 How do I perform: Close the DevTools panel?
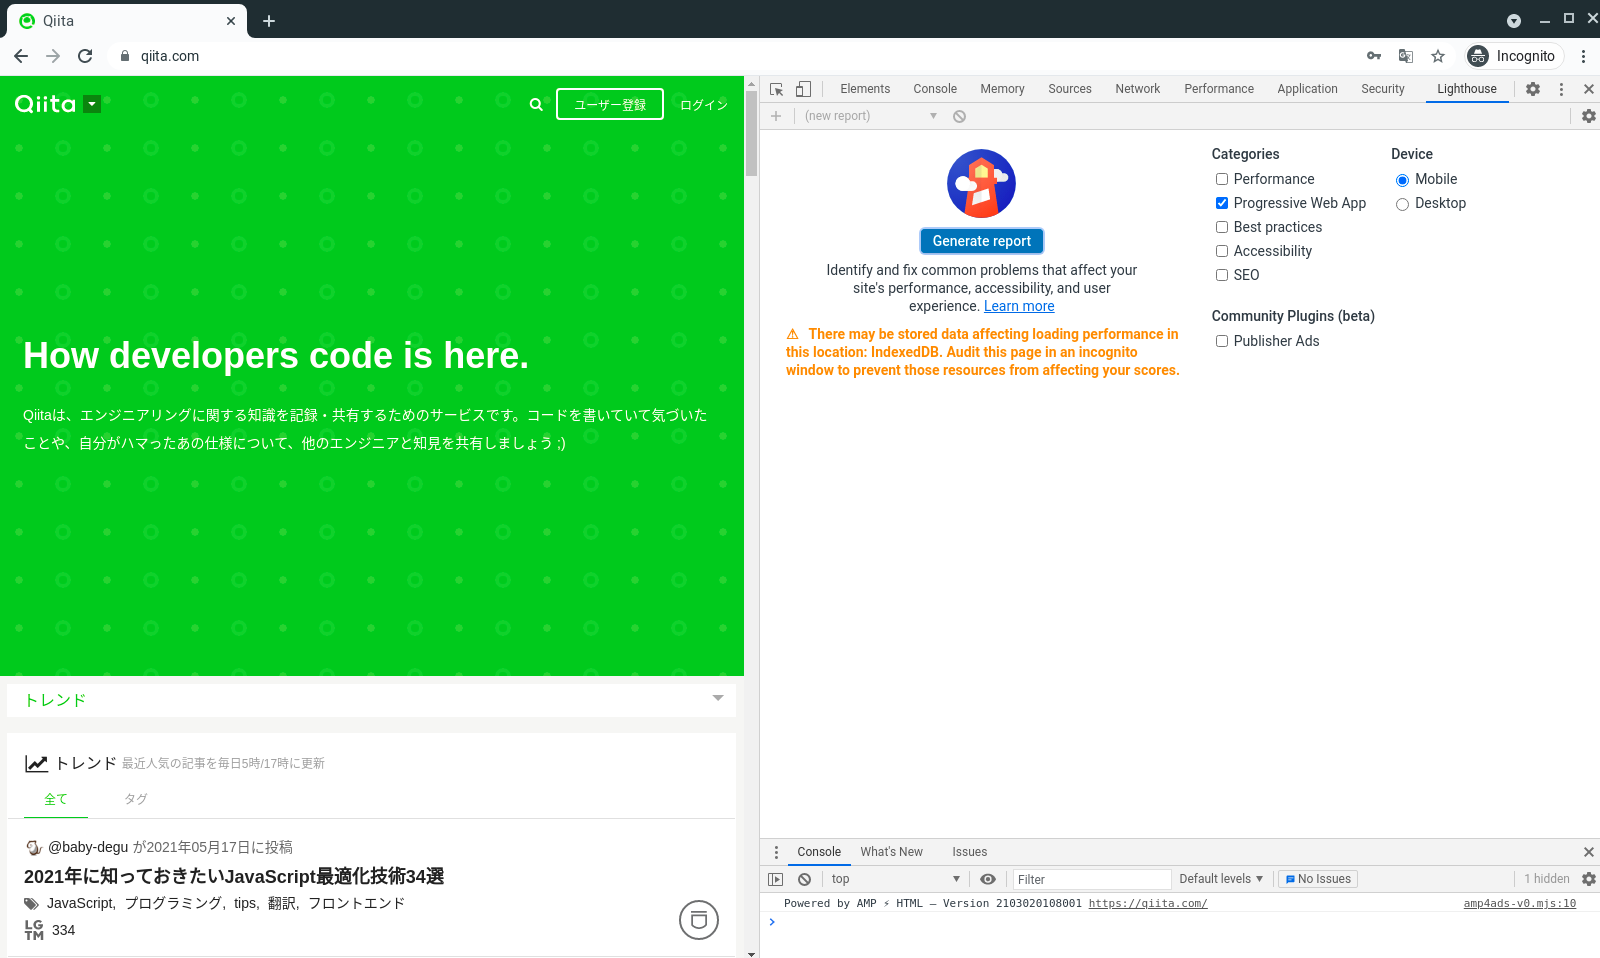coord(1588,89)
